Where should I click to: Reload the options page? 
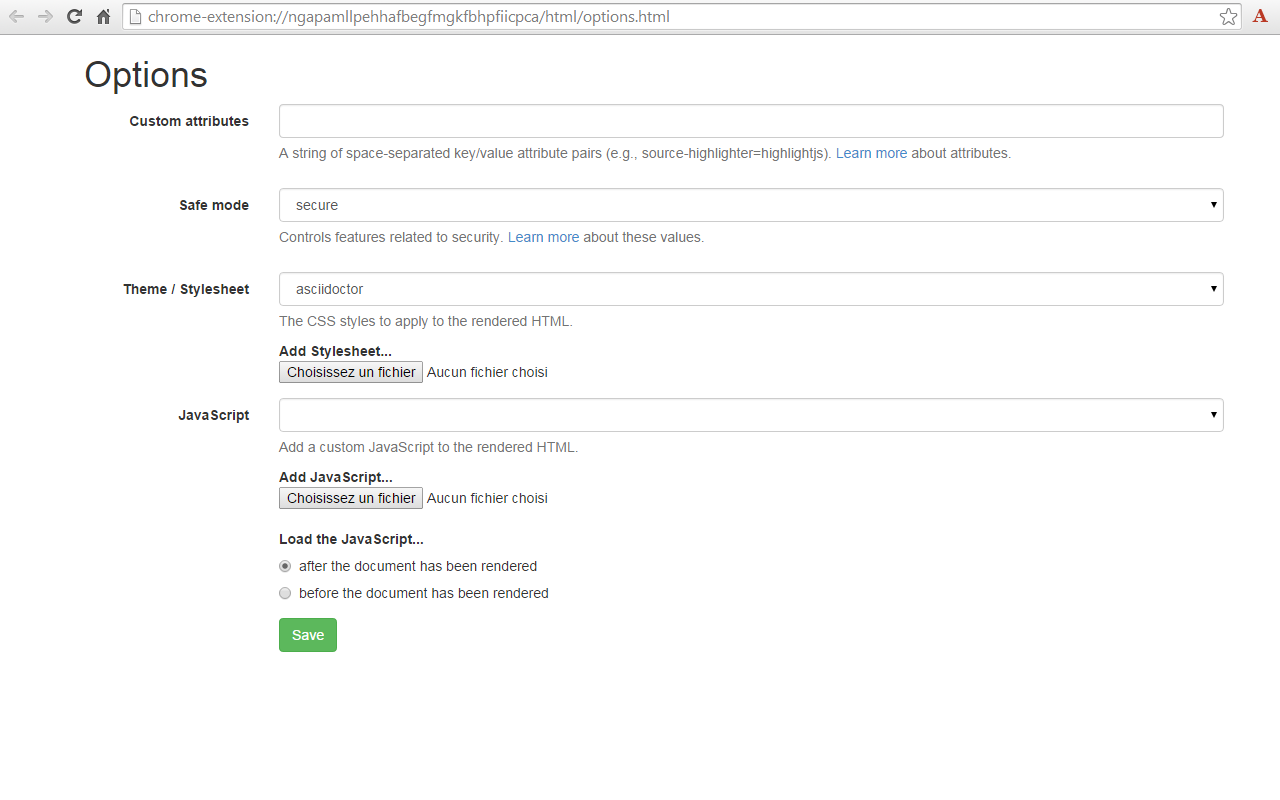tap(73, 16)
